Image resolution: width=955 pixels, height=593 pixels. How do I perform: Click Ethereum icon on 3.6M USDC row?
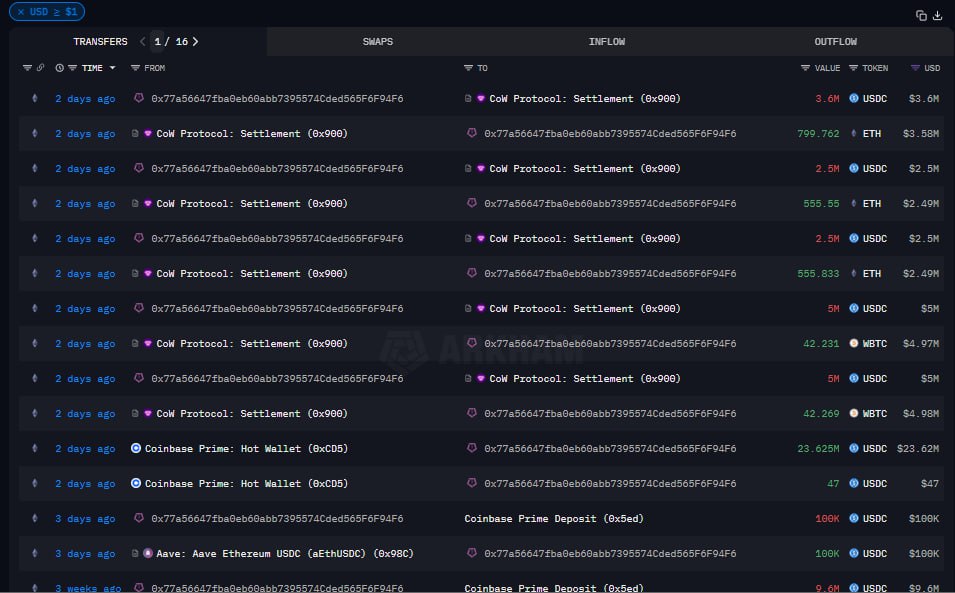35,98
